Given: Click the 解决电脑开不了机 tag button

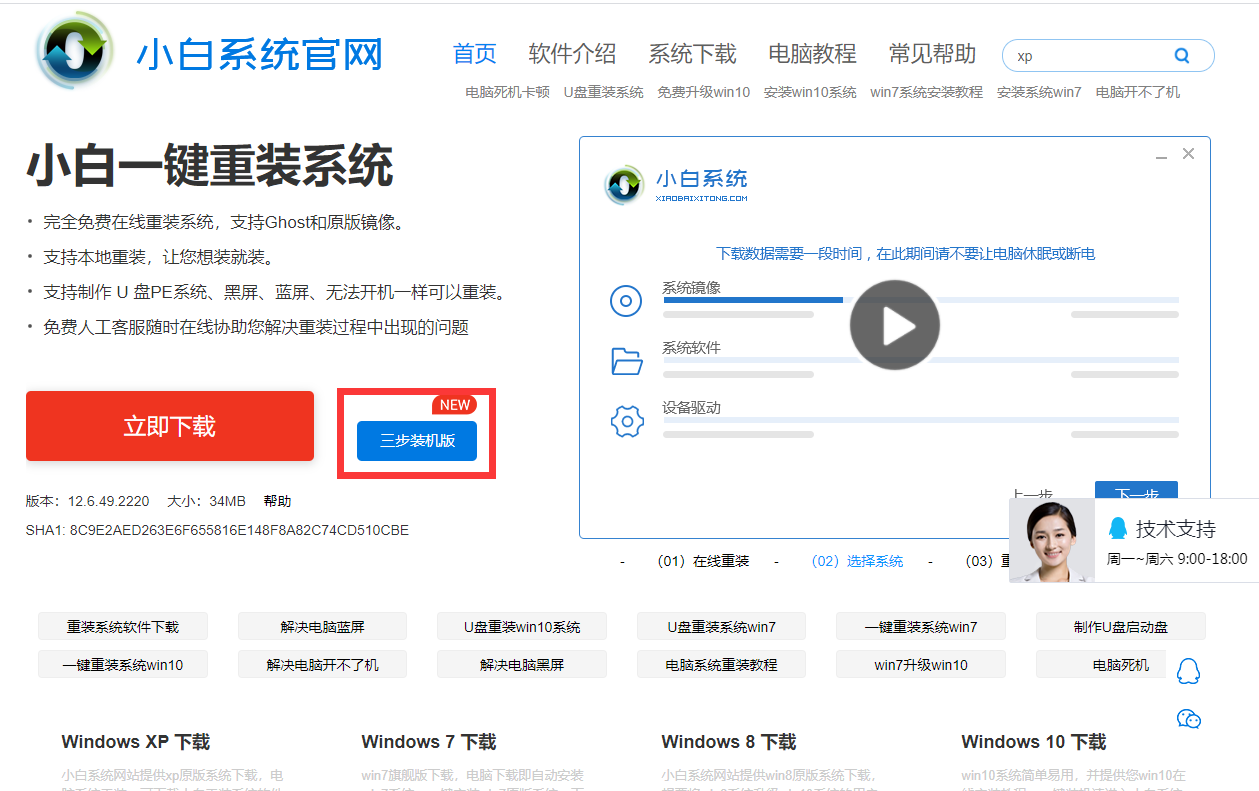Looking at the screenshot, I should pos(323,664).
